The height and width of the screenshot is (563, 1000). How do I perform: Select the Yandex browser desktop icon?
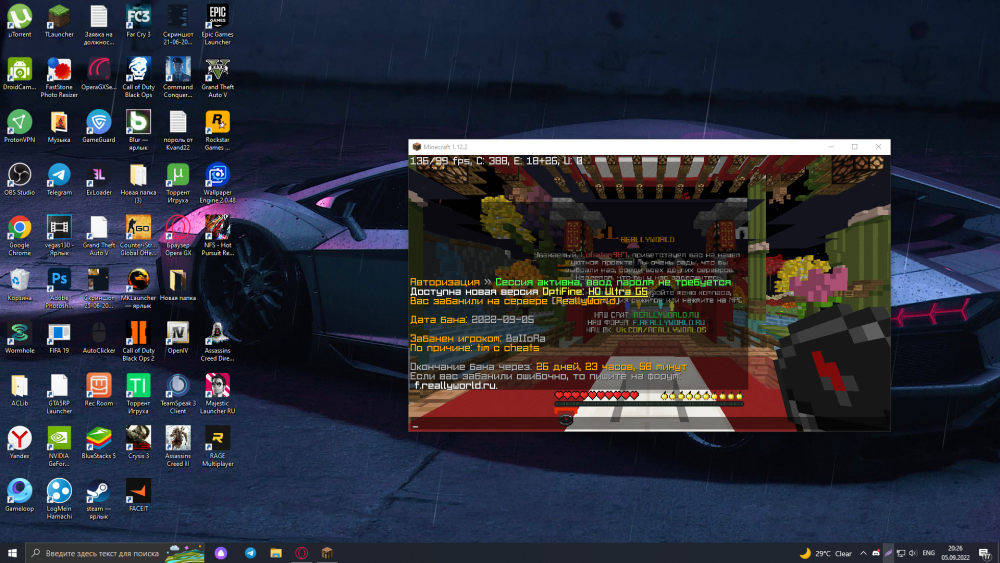click(x=20, y=443)
